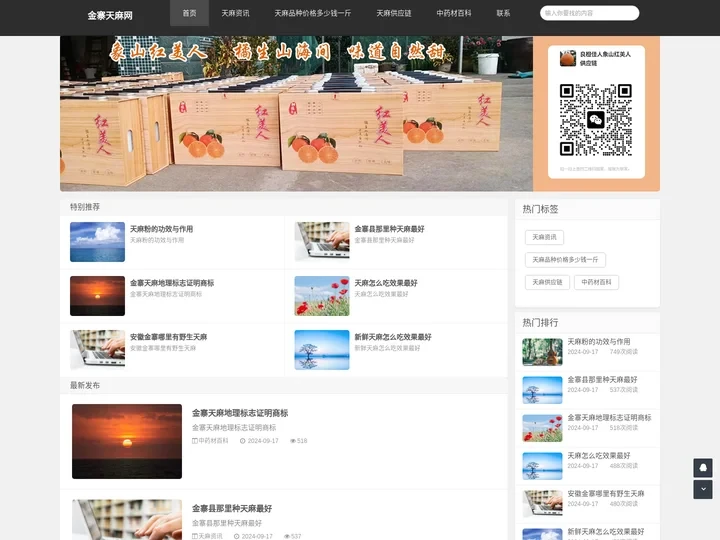Open latest post title 金寨天麻地理标志证明商标

240,413
